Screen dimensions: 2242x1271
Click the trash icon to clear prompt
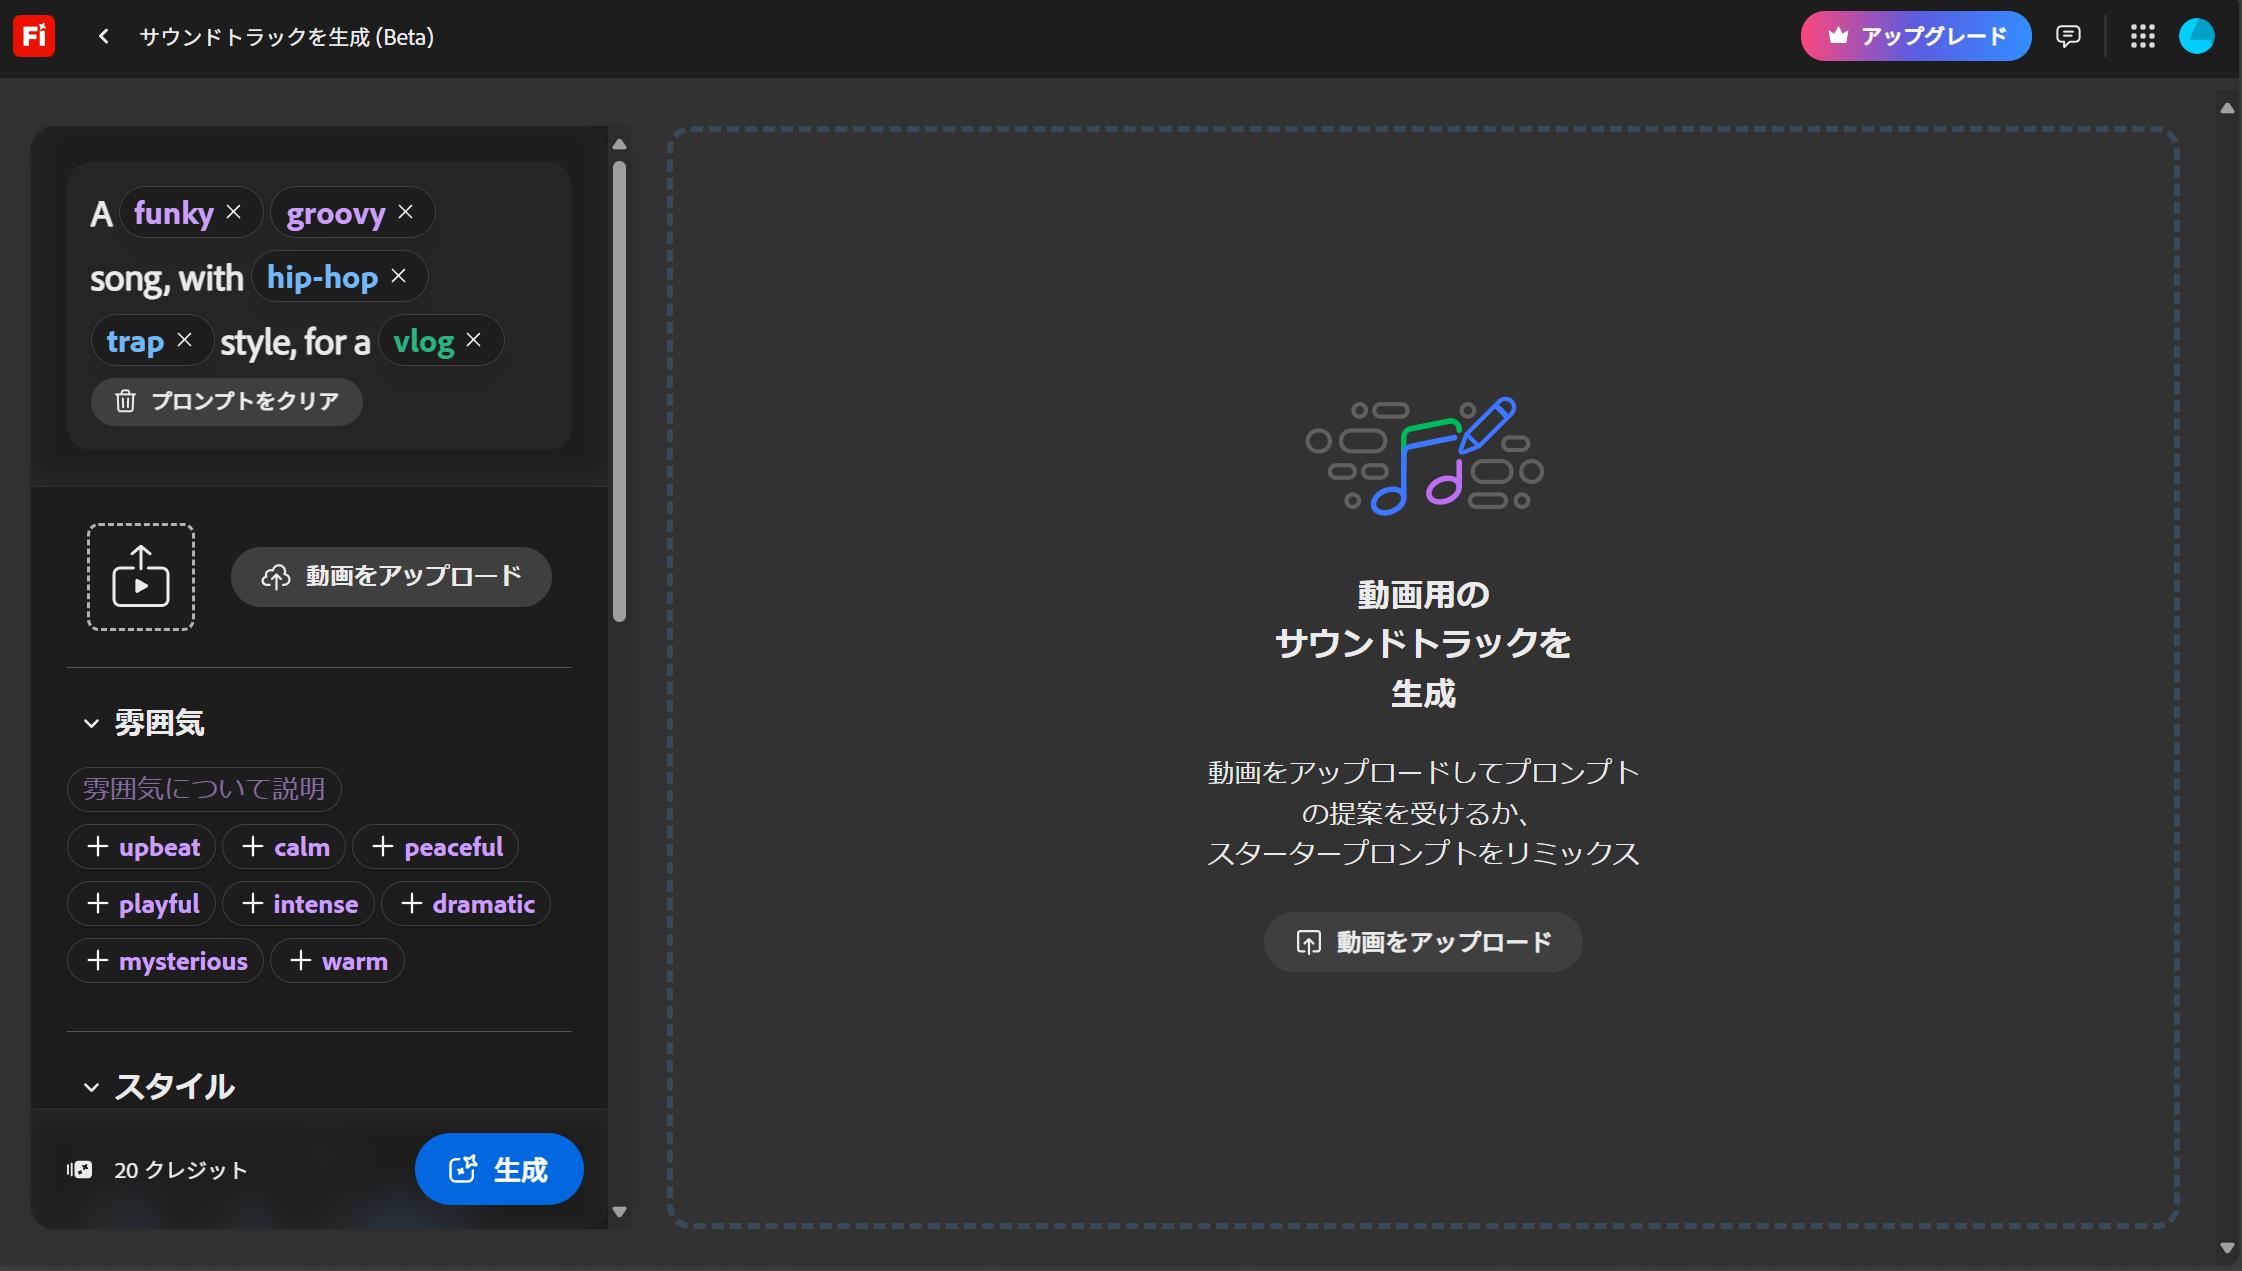[x=124, y=401]
